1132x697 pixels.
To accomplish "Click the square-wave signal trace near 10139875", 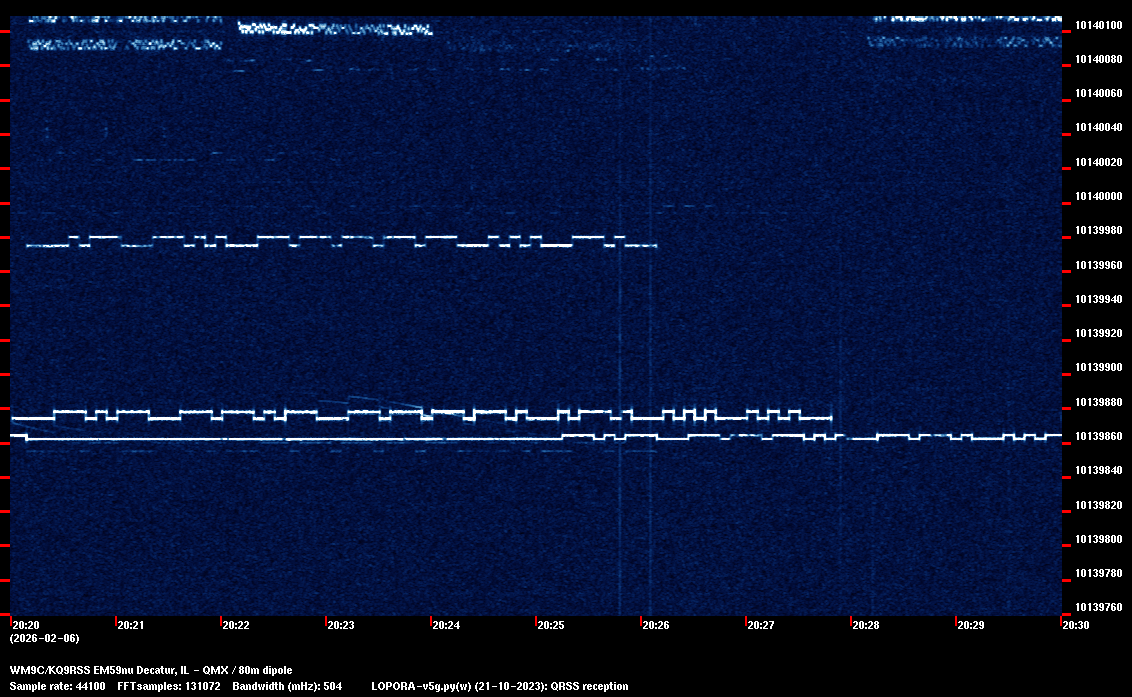I will pos(400,414).
